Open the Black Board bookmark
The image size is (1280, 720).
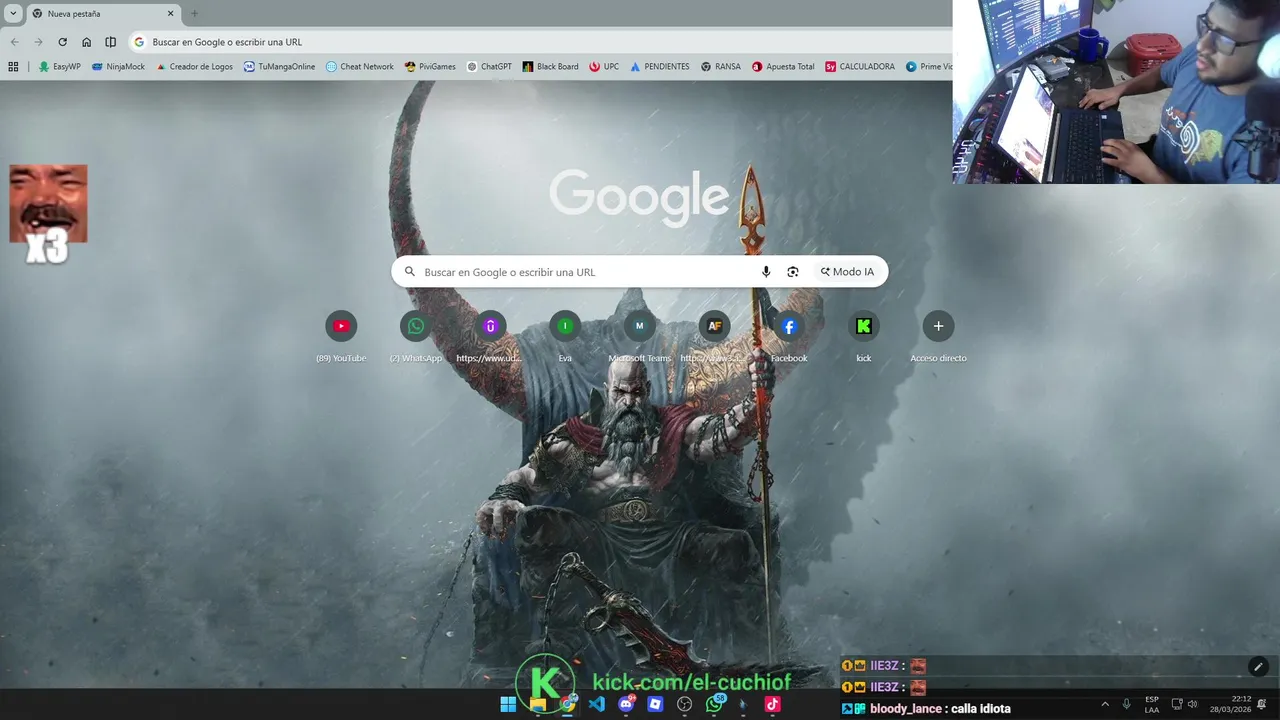[550, 67]
